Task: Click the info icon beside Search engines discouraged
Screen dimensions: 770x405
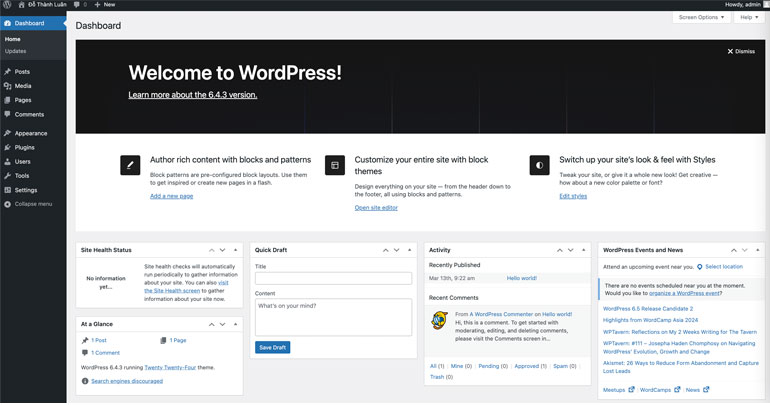Action: (x=85, y=381)
